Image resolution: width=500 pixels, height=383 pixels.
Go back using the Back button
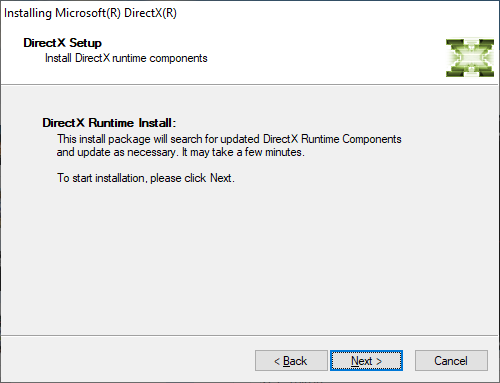tap(291, 360)
